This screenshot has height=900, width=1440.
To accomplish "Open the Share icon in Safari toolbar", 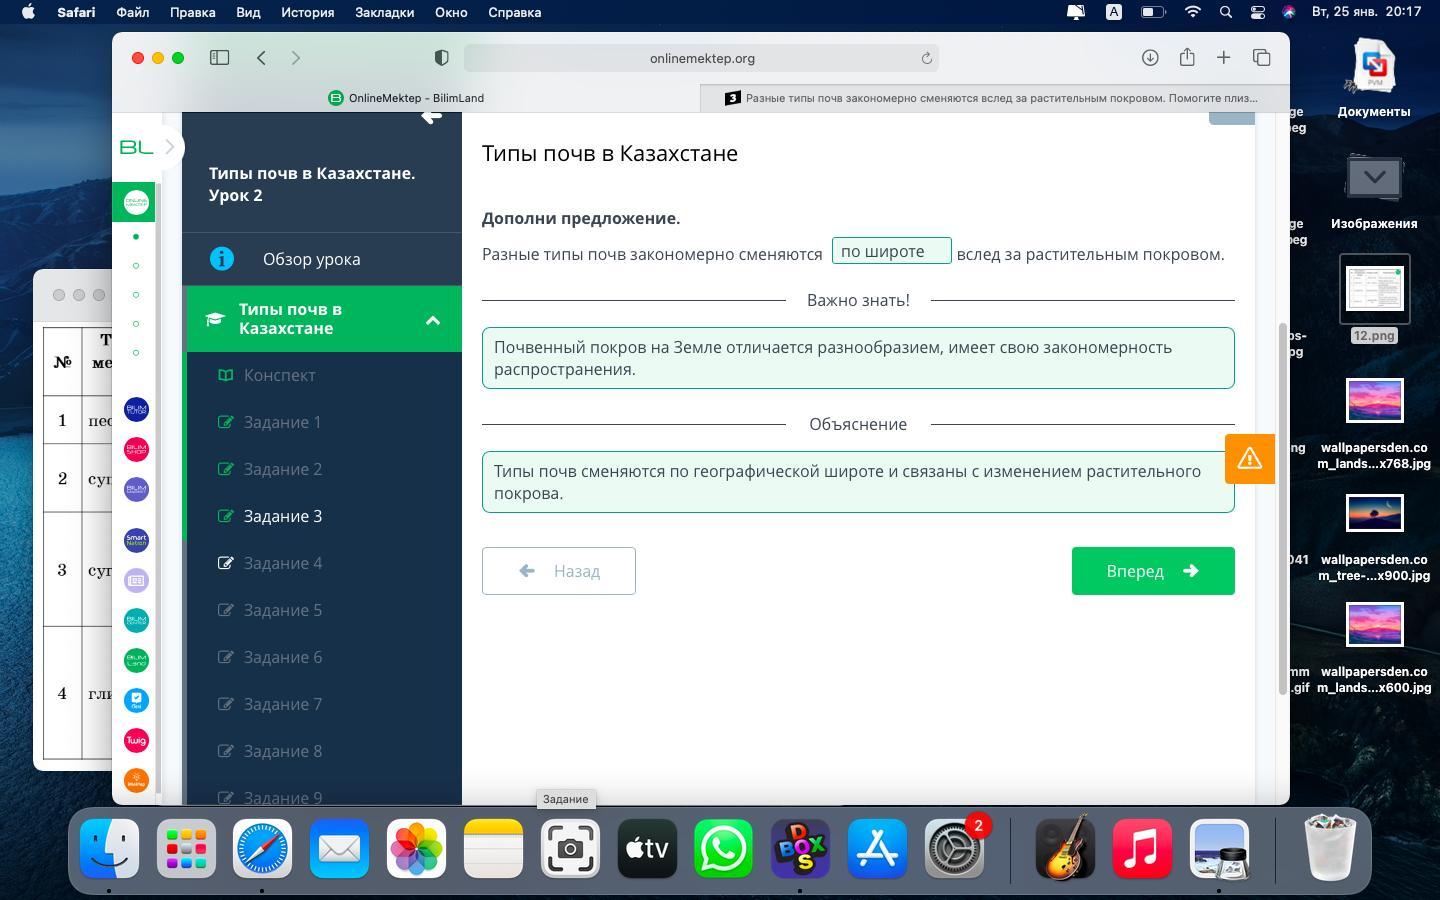I will pos(1187,58).
